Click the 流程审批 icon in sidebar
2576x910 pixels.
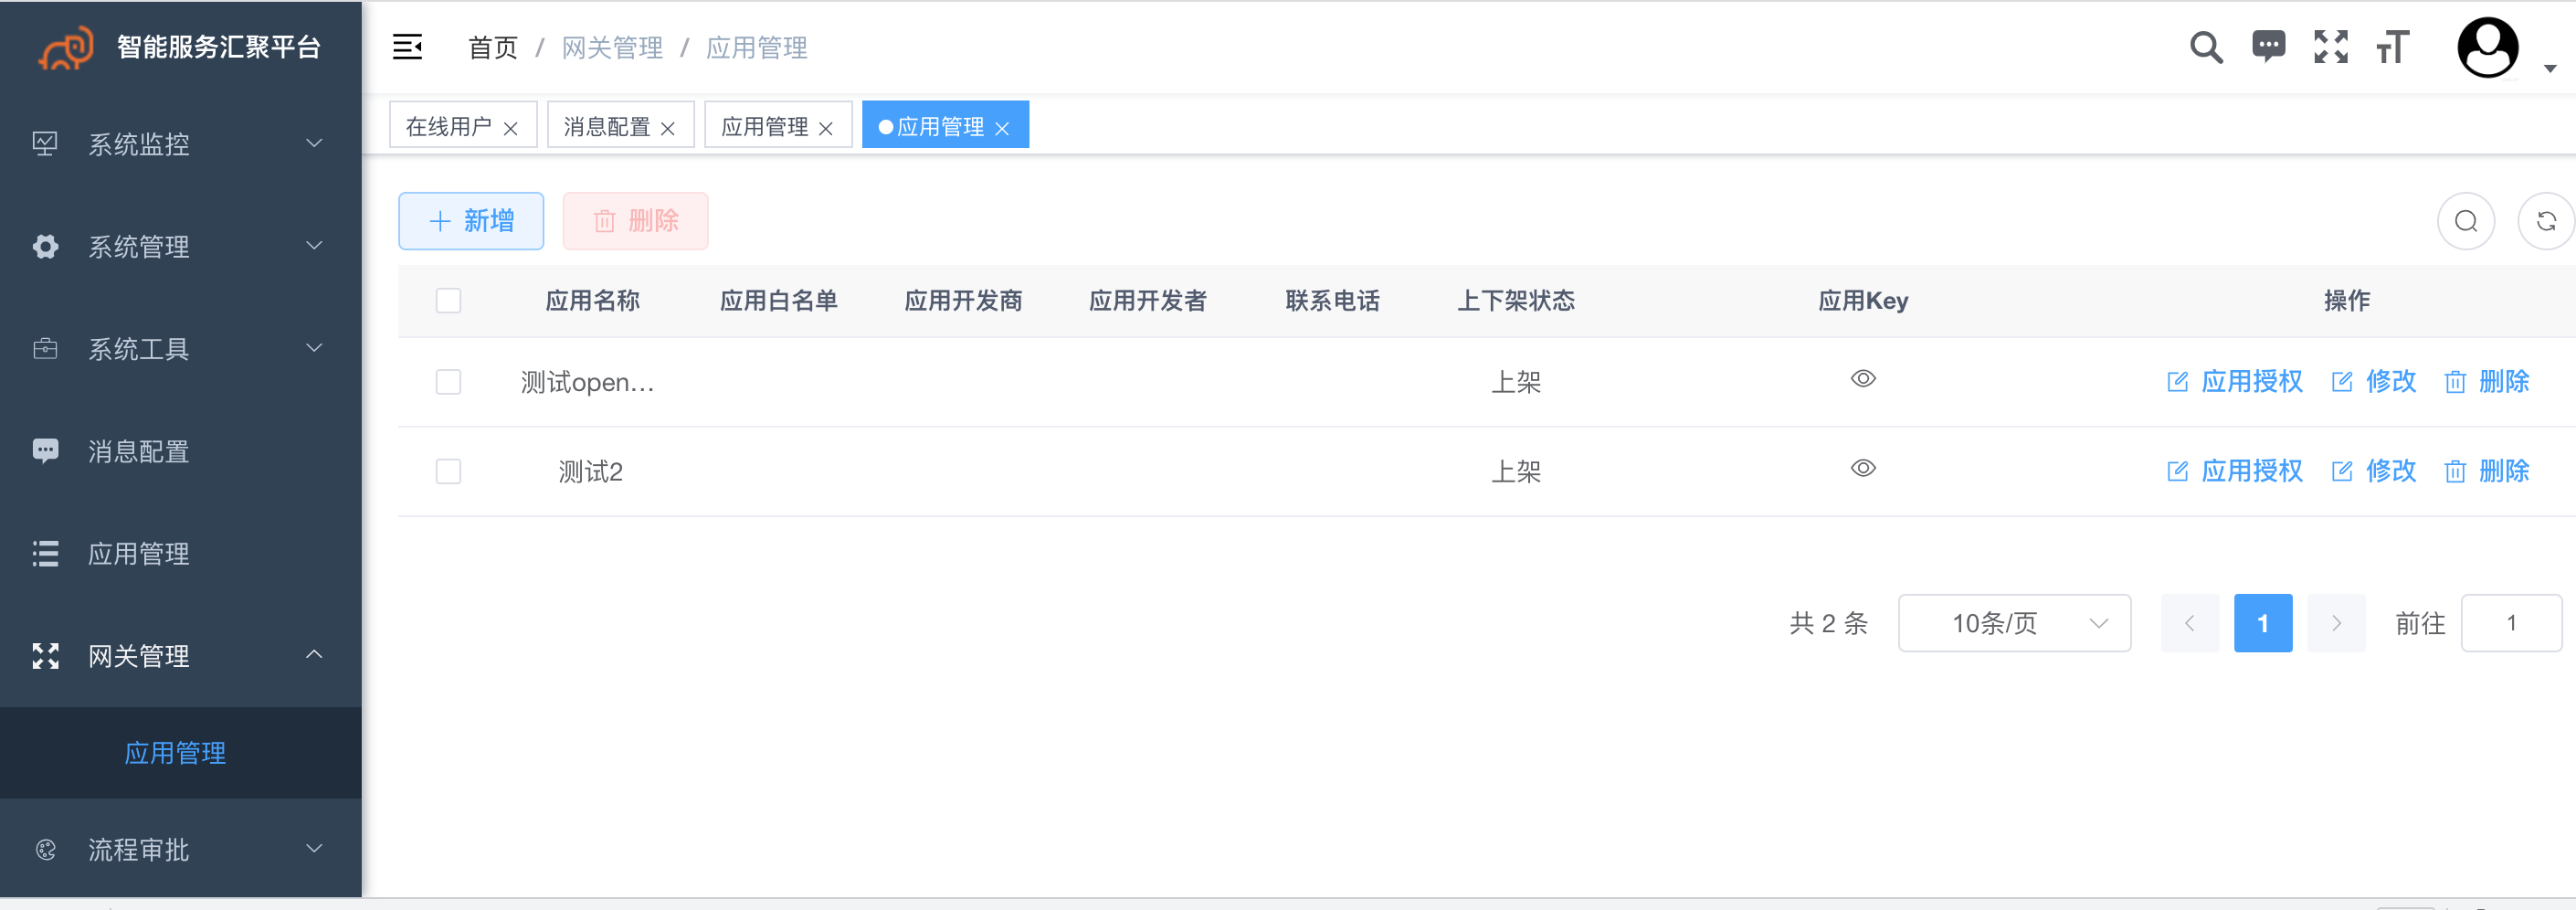(45, 849)
